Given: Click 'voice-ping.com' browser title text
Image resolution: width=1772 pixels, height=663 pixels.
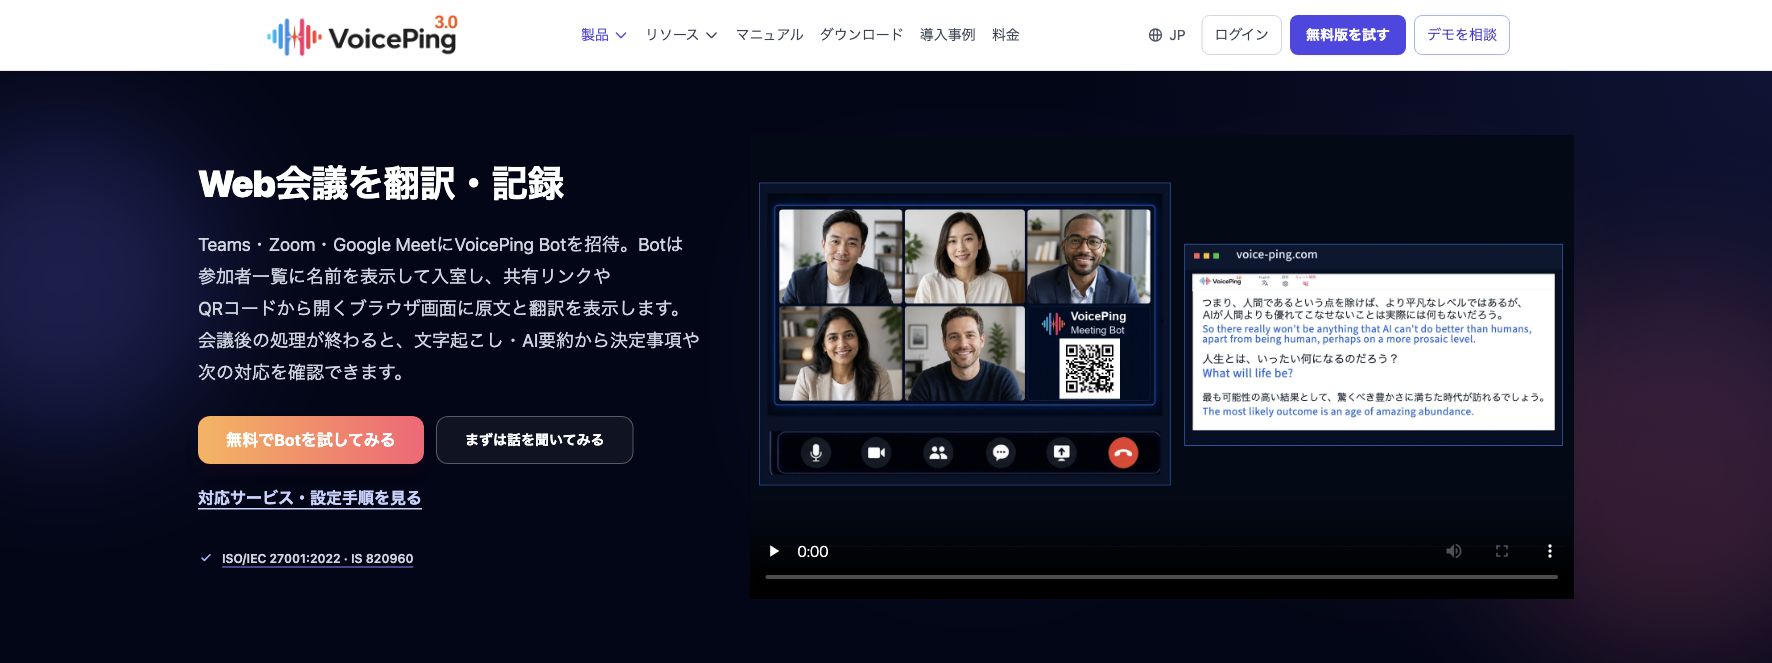Looking at the screenshot, I should pos(1276,255).
